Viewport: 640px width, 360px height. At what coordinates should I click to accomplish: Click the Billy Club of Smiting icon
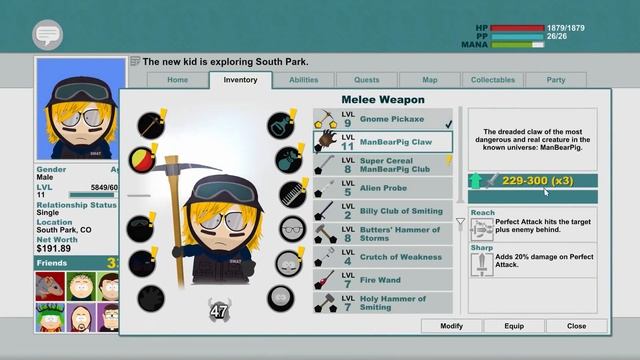pyautogui.click(x=325, y=211)
